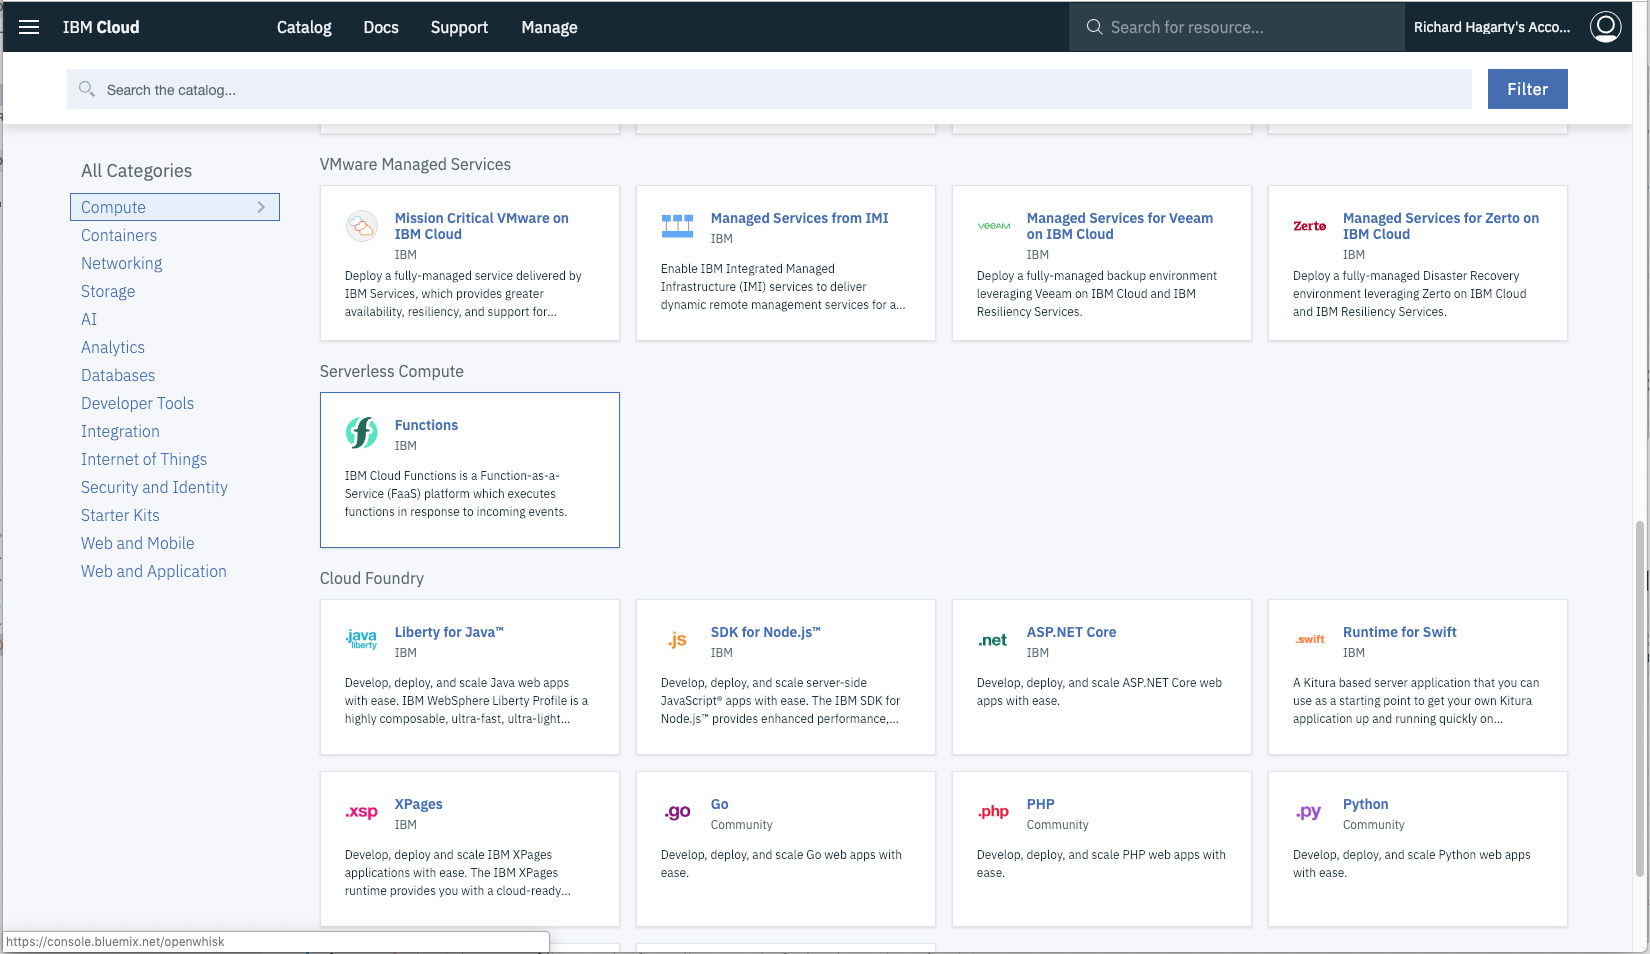Click the page vertical scrollbar

[x=1640, y=700]
